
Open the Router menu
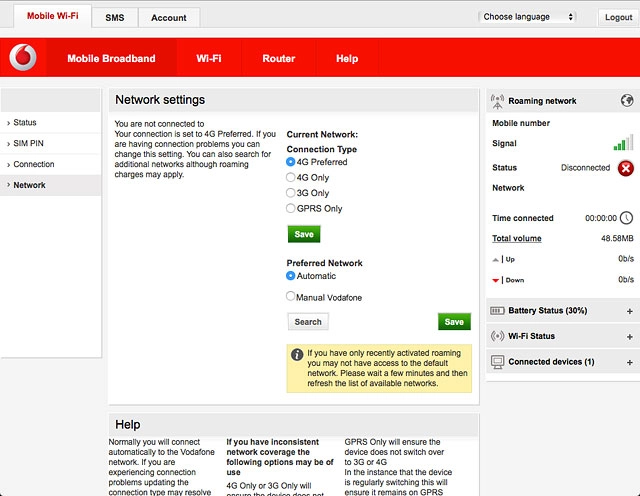pos(278,59)
